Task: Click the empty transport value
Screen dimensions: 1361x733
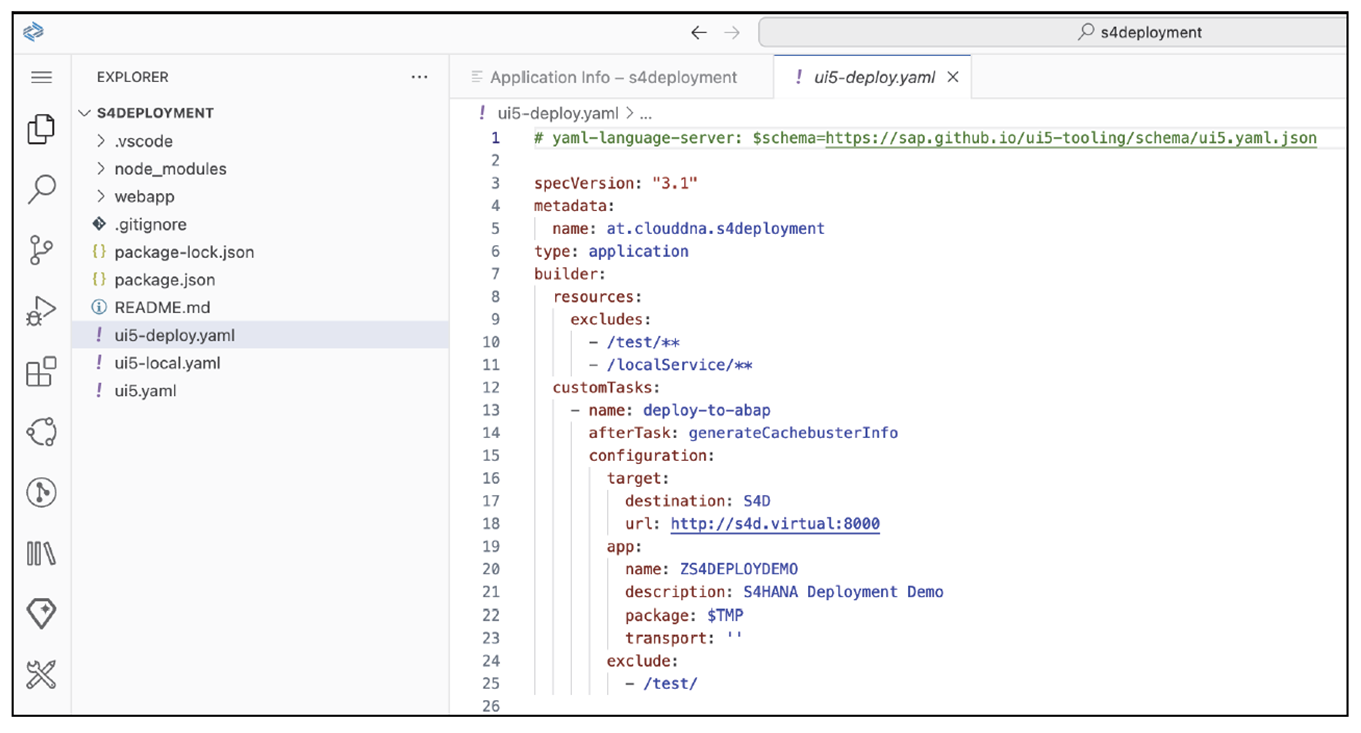Action: [734, 638]
